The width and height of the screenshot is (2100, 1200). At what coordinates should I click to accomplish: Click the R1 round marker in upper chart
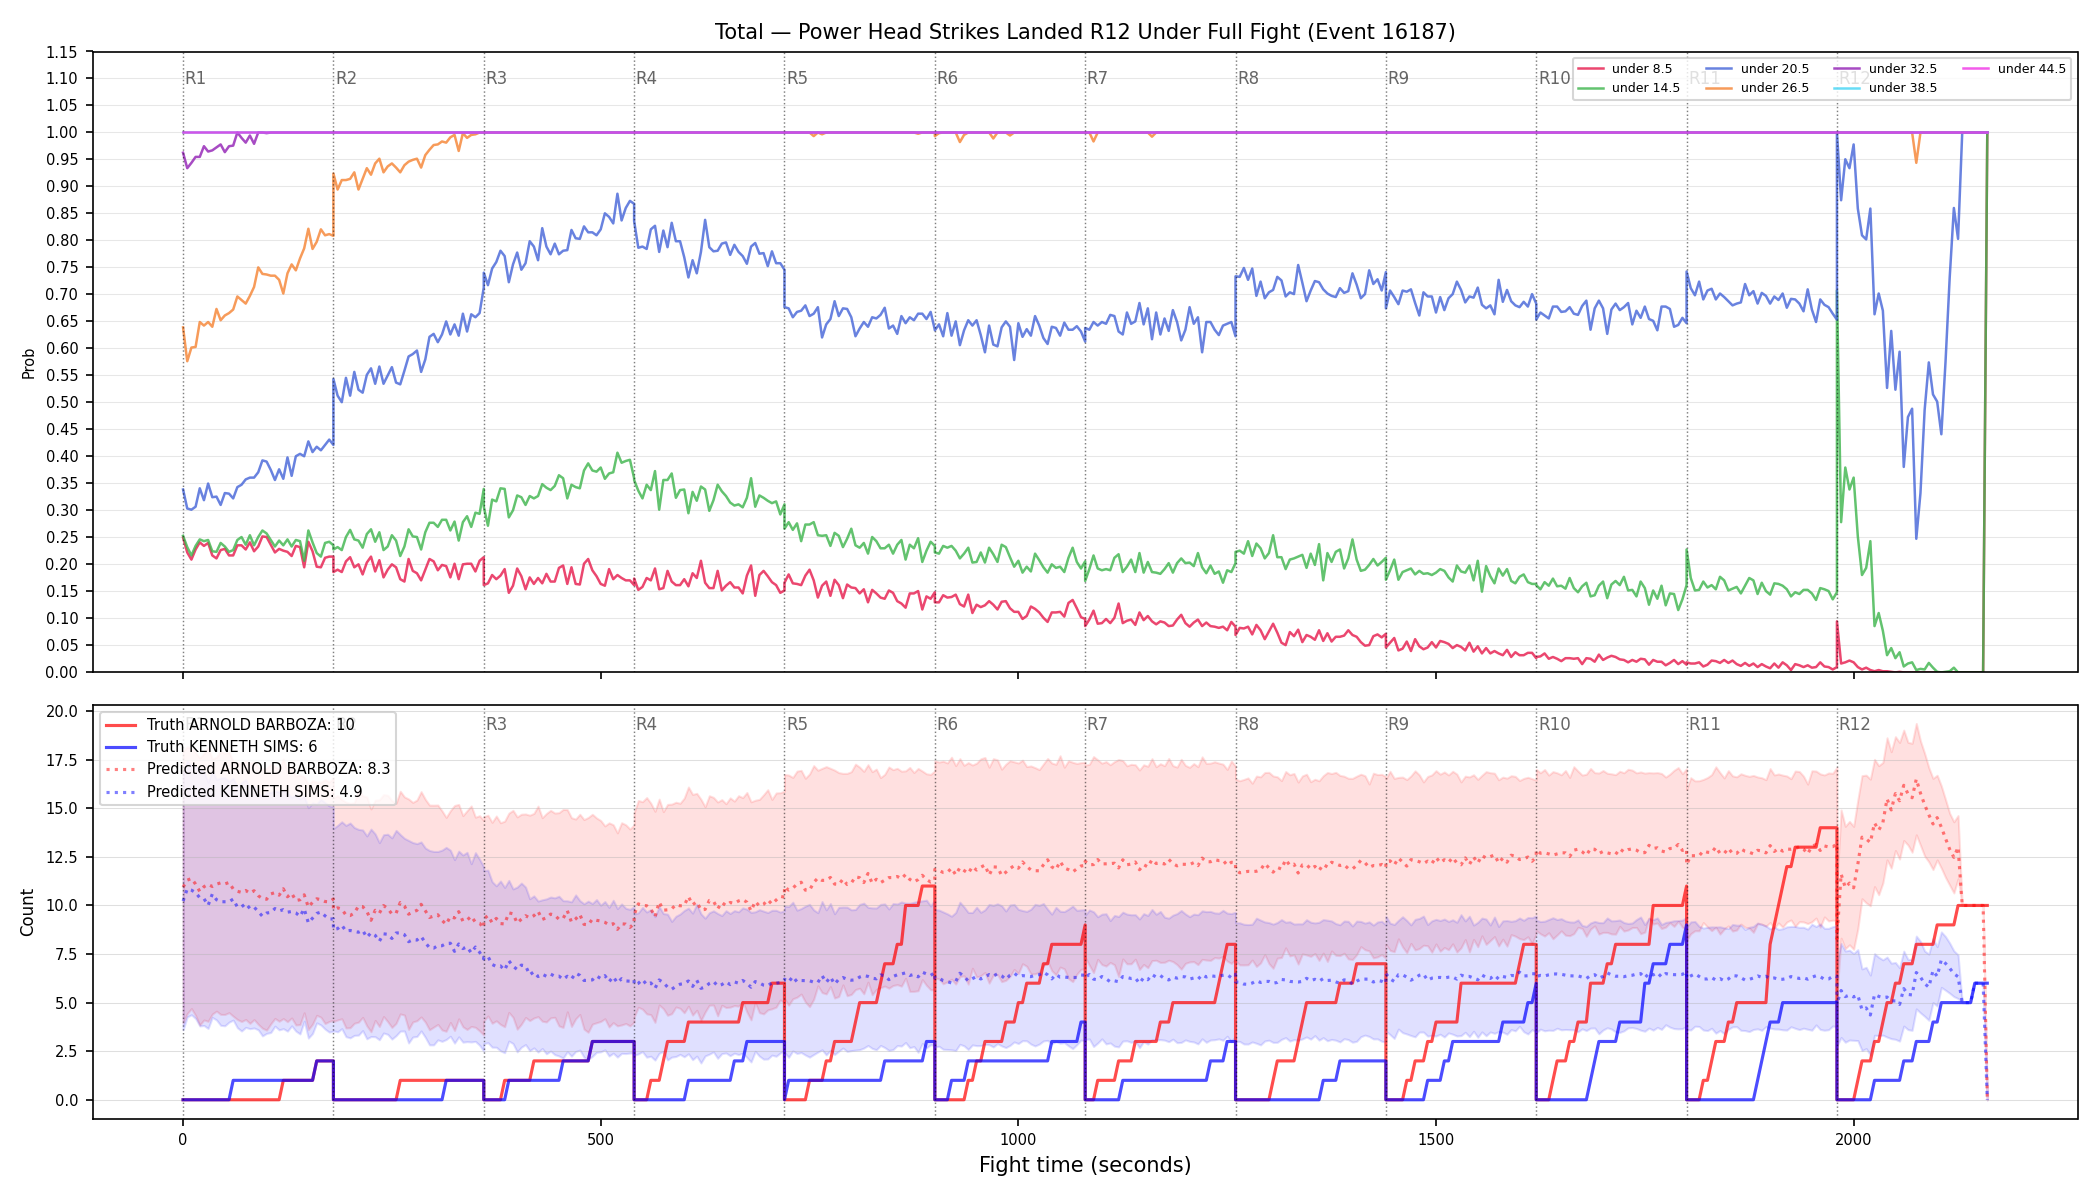coord(195,78)
